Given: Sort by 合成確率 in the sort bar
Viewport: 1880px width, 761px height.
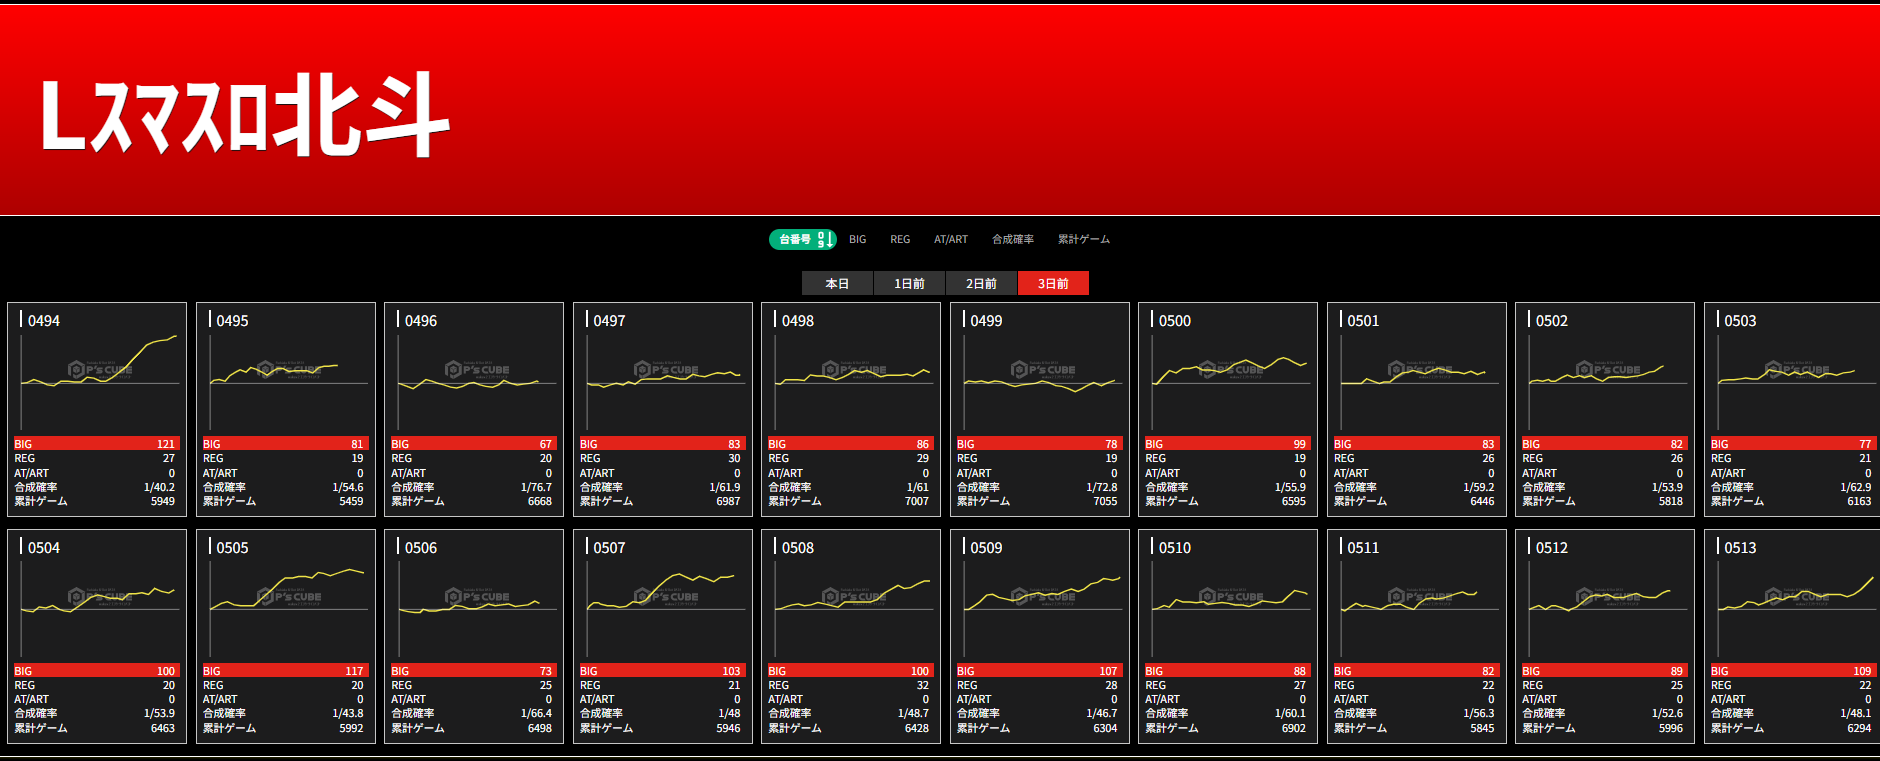Looking at the screenshot, I should click(x=1012, y=240).
